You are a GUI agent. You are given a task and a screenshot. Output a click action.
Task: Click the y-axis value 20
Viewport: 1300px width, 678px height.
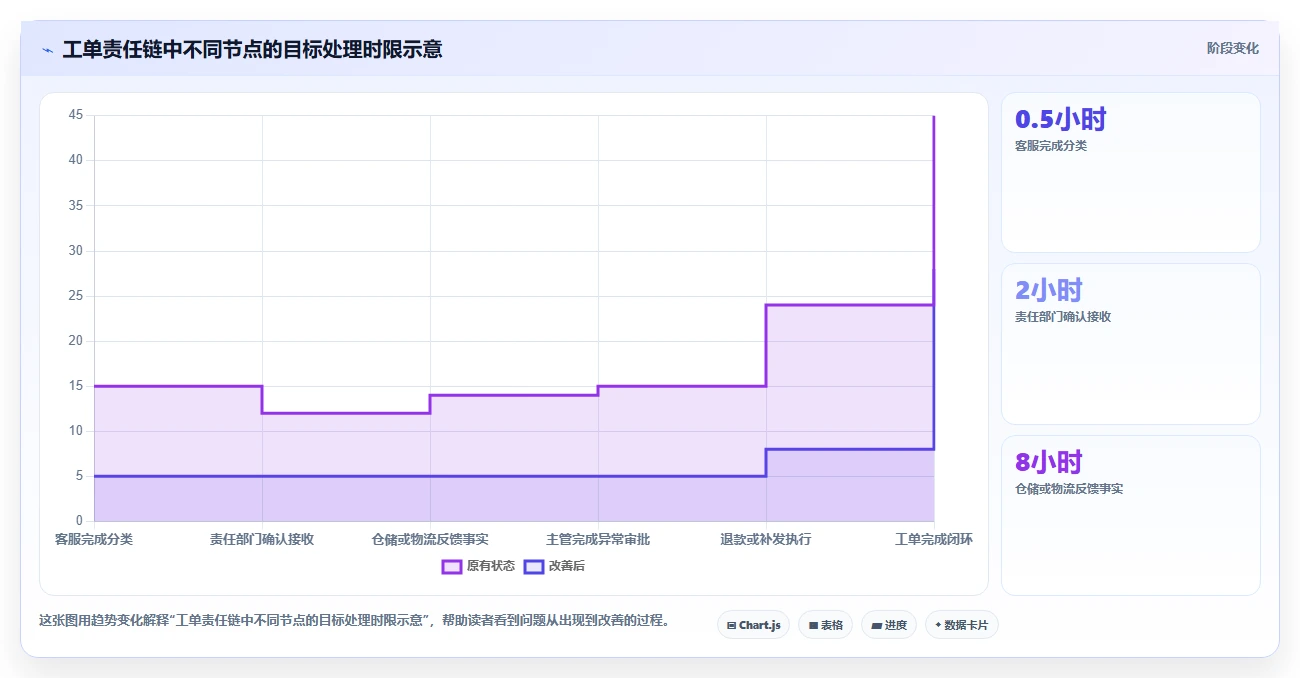76,341
